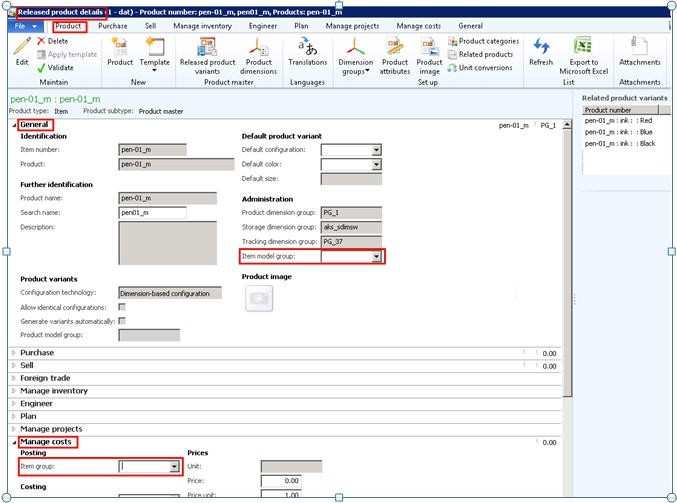
Task: Open Translations under Languages
Action: [x=307, y=51]
